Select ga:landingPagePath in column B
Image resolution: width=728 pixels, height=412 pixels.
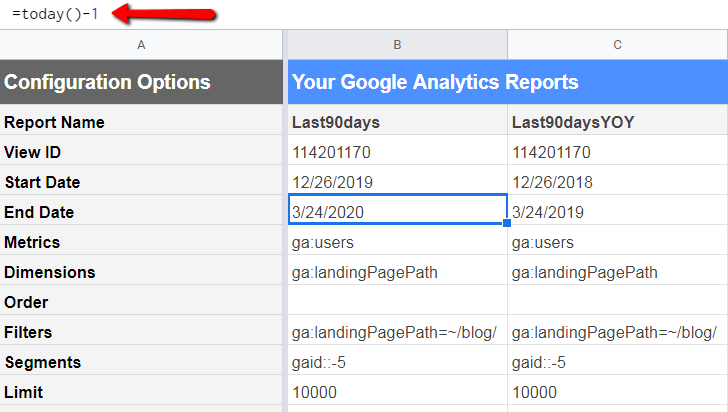tap(397, 272)
